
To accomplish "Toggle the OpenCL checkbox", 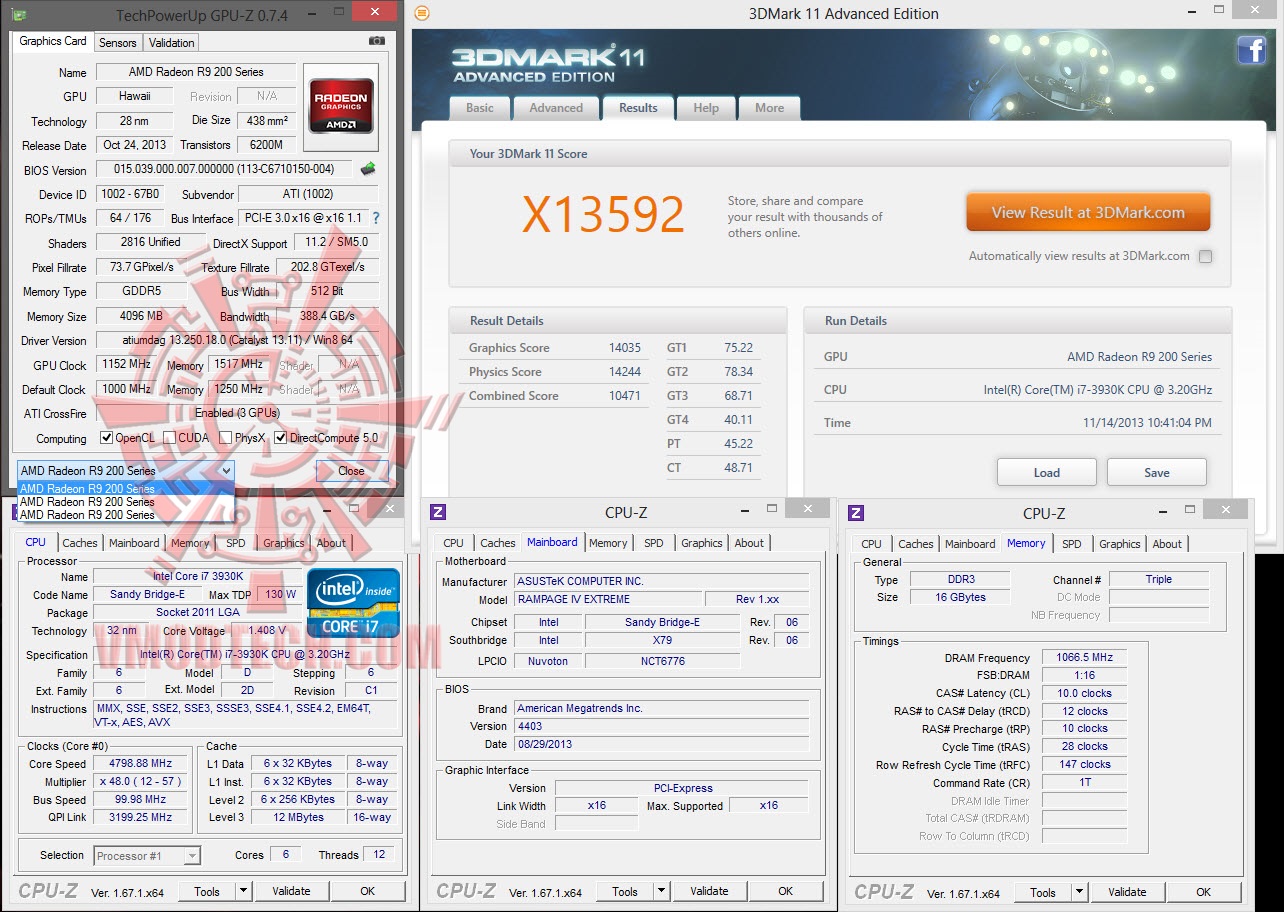I will 107,438.
